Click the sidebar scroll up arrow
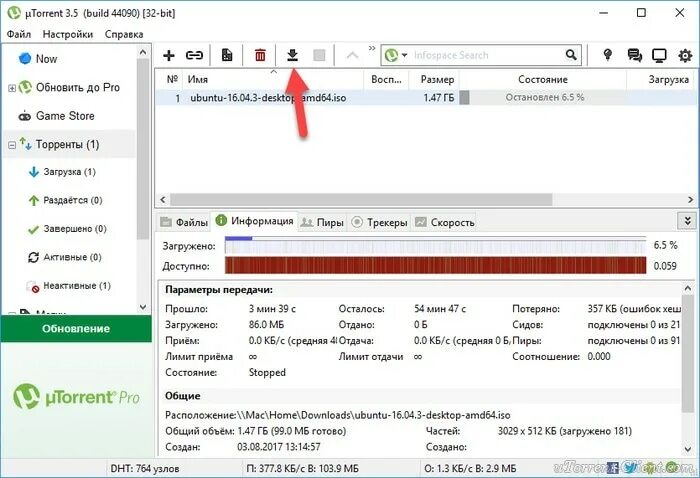 (x=143, y=52)
